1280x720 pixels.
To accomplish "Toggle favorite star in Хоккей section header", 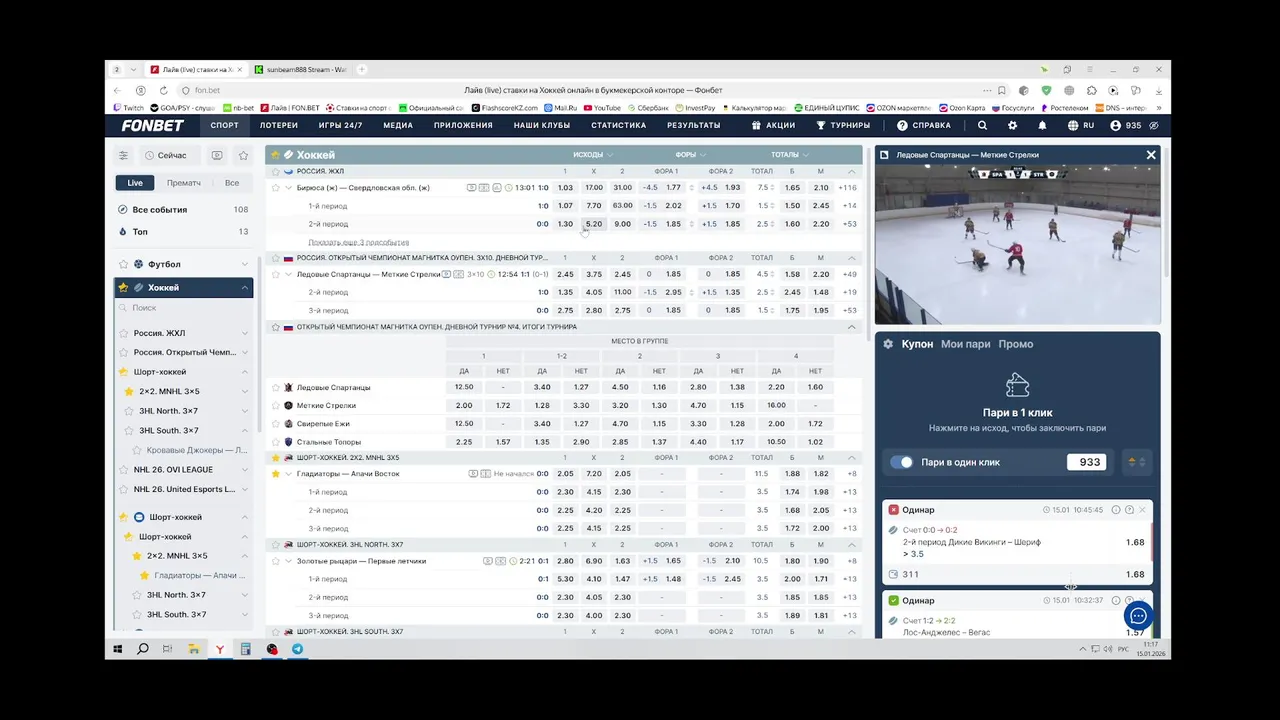I will tap(274, 155).
